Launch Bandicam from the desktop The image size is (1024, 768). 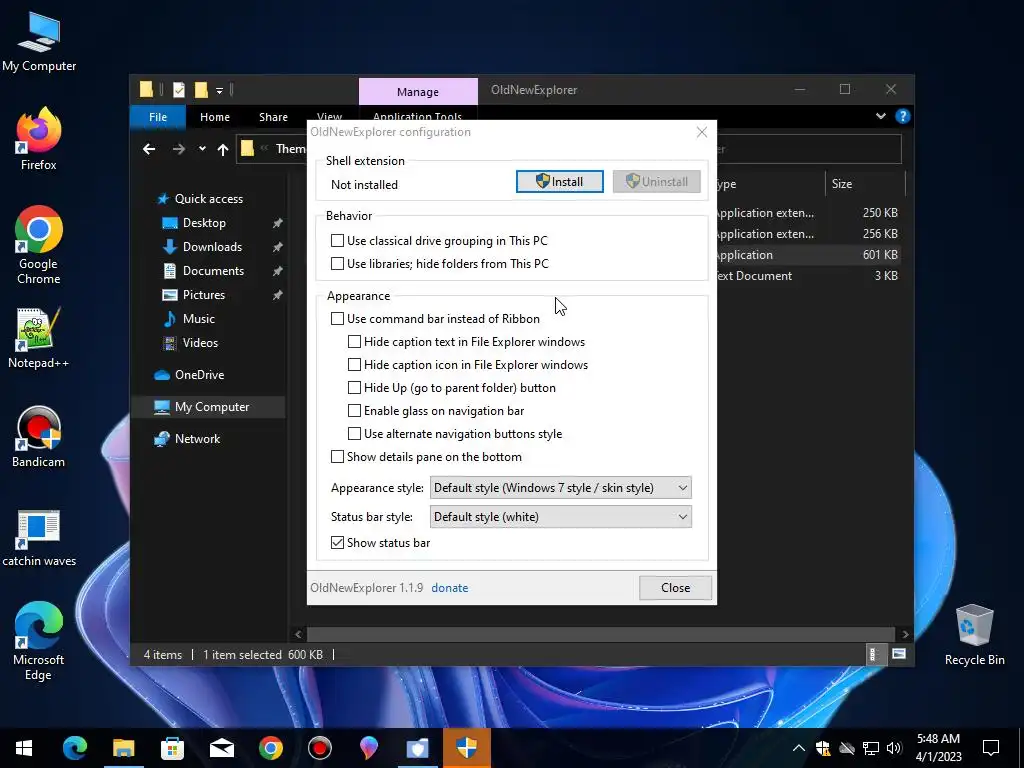click(39, 436)
